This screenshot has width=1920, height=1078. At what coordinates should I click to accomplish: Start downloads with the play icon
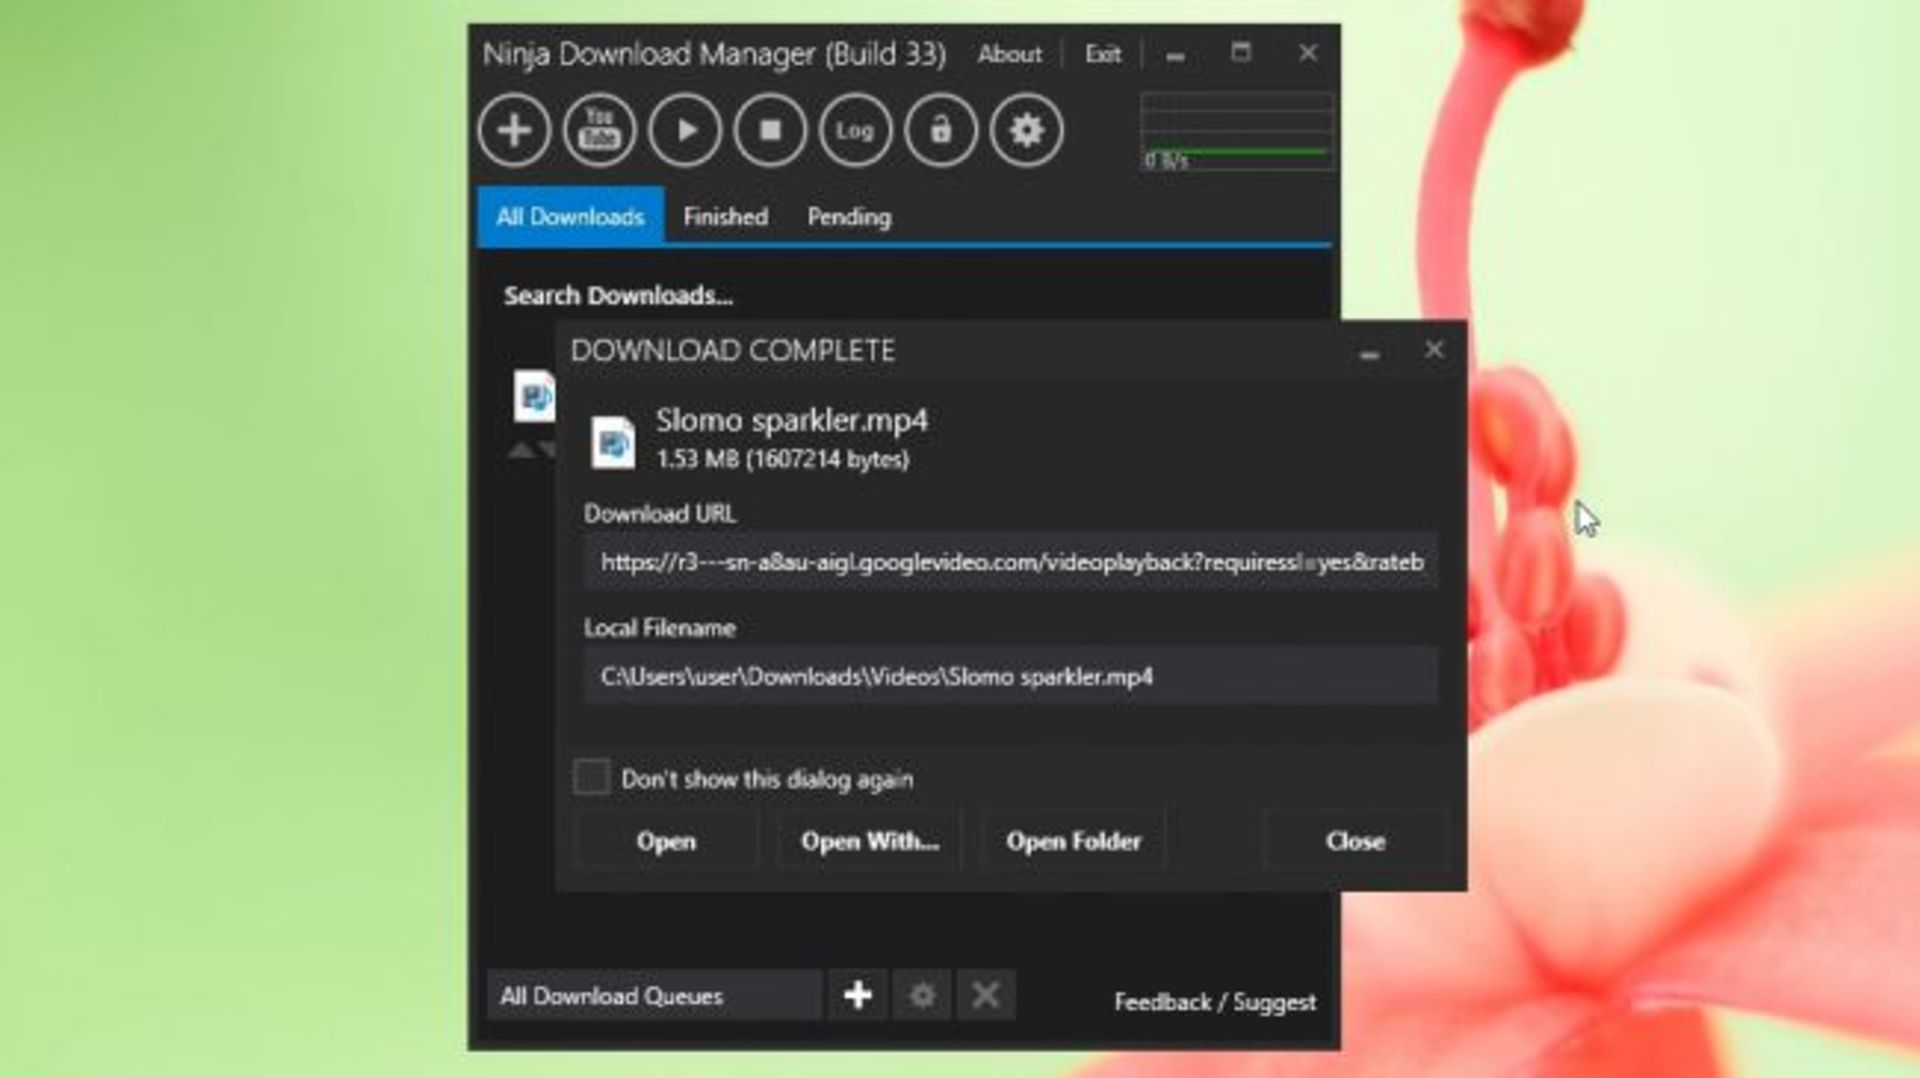click(x=683, y=130)
